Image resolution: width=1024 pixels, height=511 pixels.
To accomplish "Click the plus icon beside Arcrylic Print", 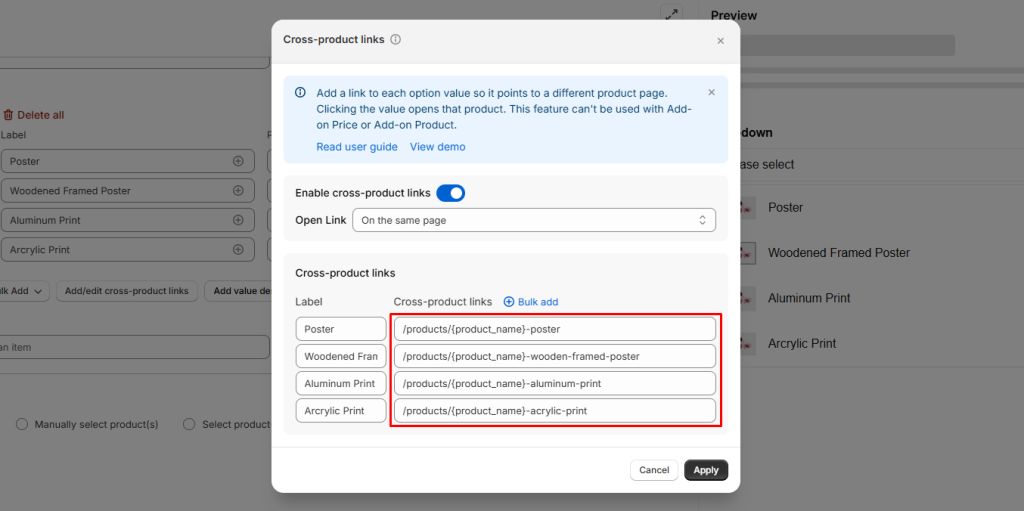I will [238, 250].
